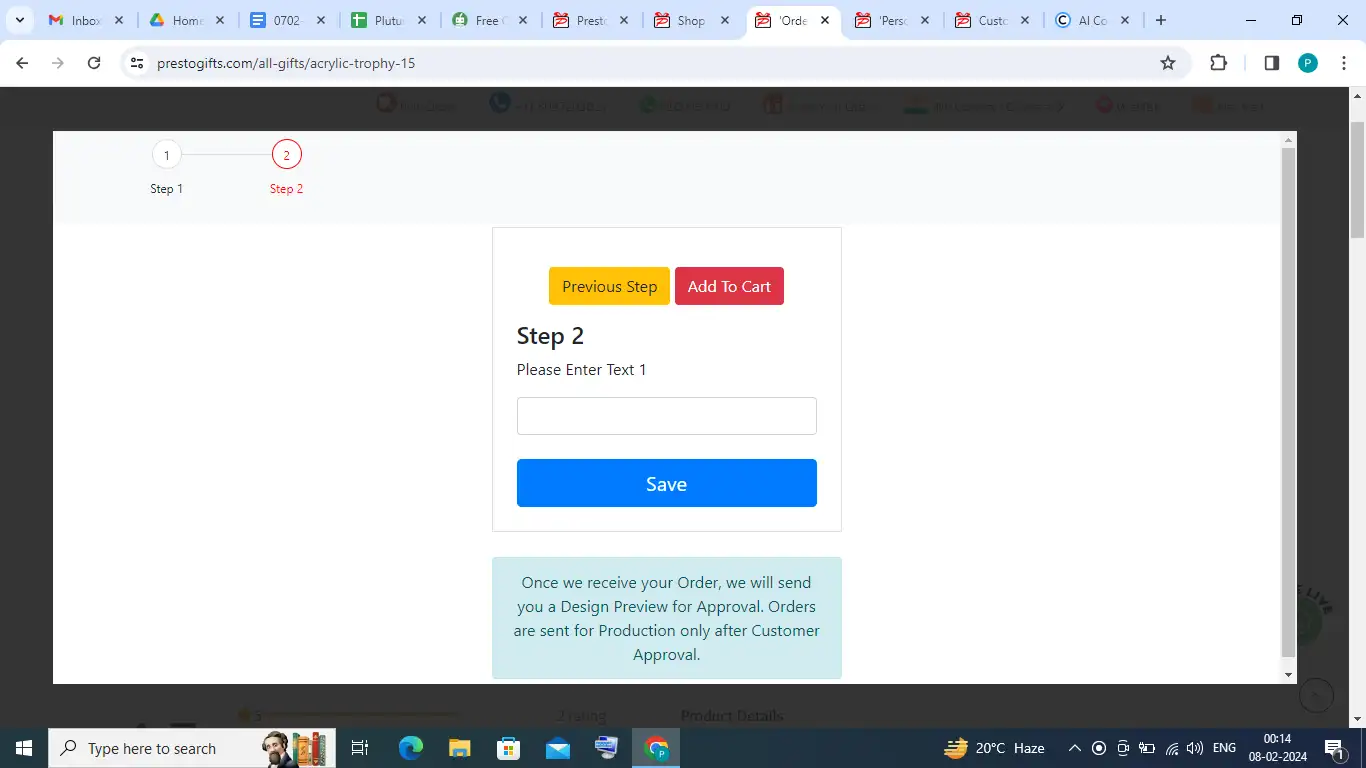Open File Explorer from the taskbar
Screen dimensions: 1366x768
point(459,748)
